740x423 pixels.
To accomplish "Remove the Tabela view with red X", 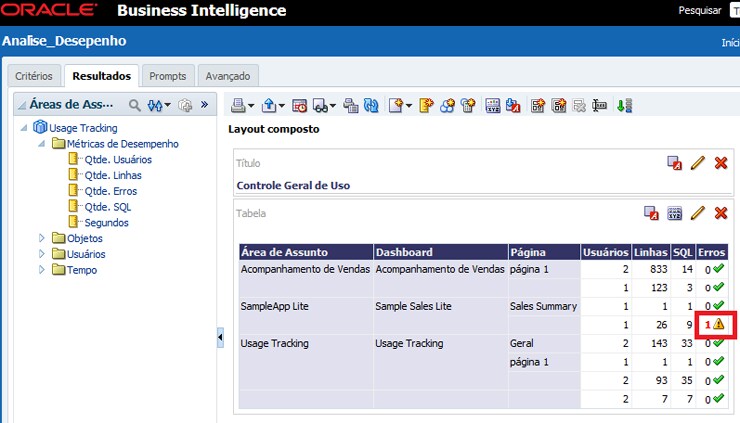I will [721, 213].
